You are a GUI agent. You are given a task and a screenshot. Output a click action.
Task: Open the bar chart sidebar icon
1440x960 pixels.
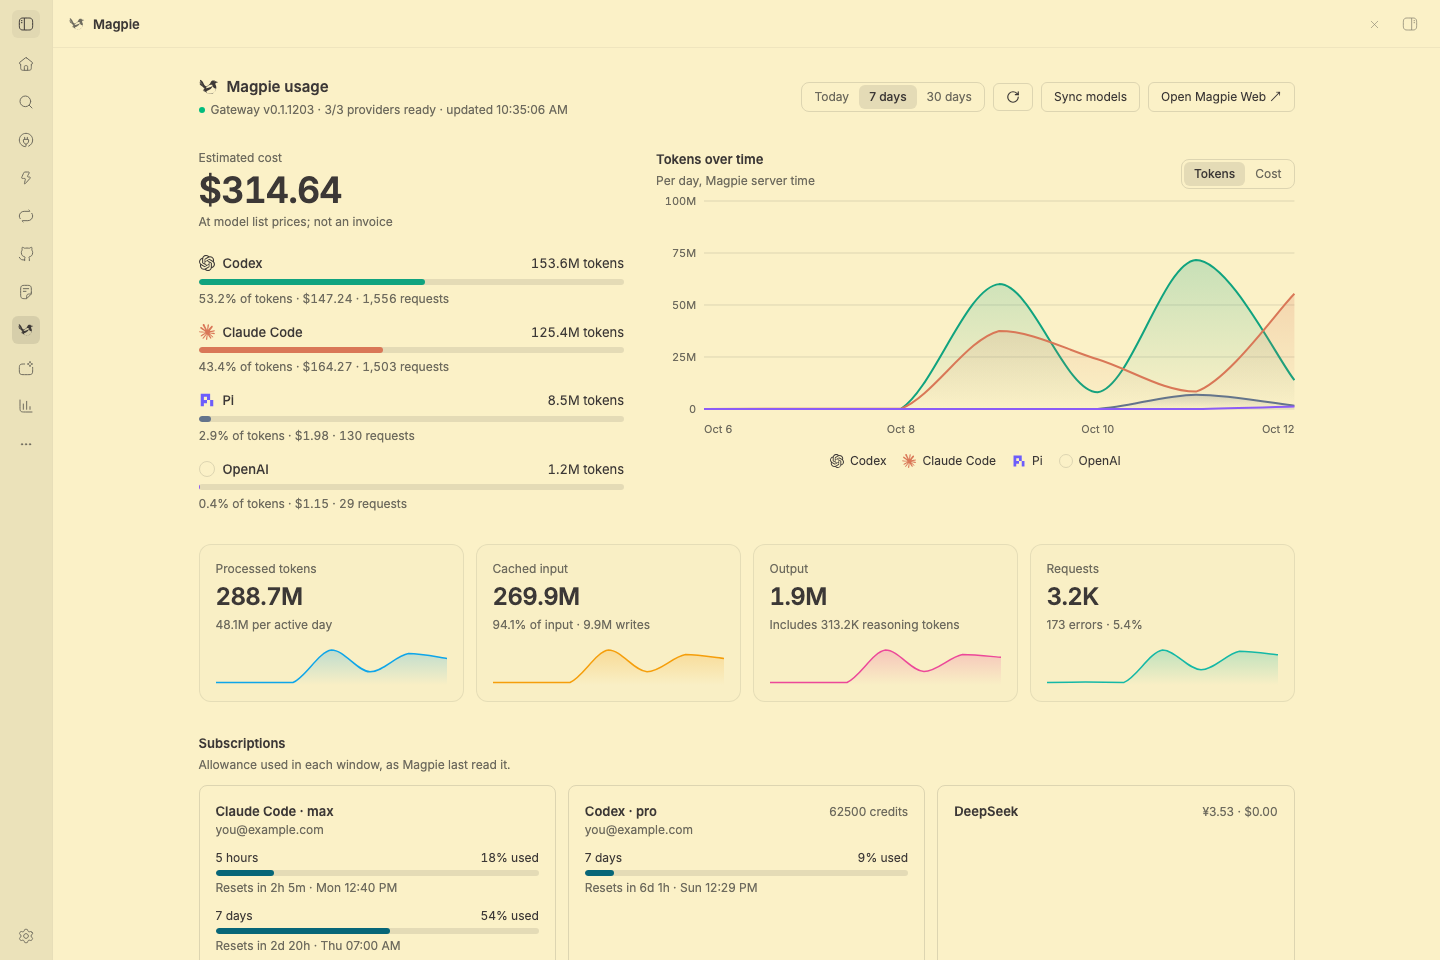26,406
